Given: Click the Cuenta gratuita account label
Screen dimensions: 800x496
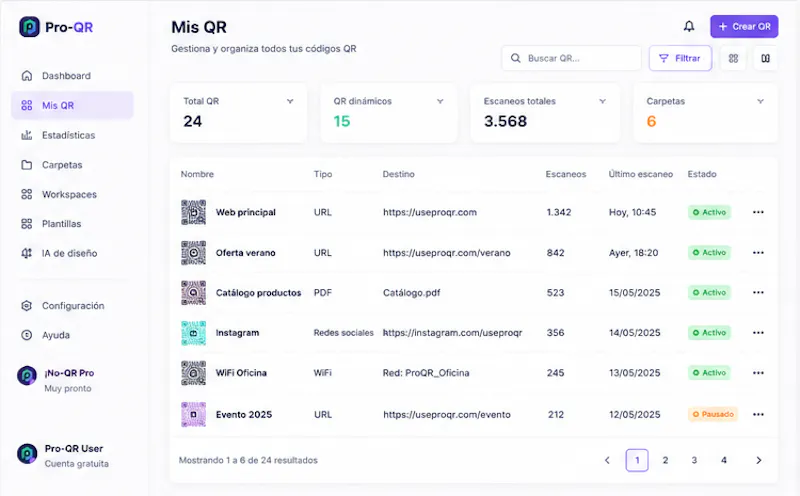Looking at the screenshot, I should 77,464.
